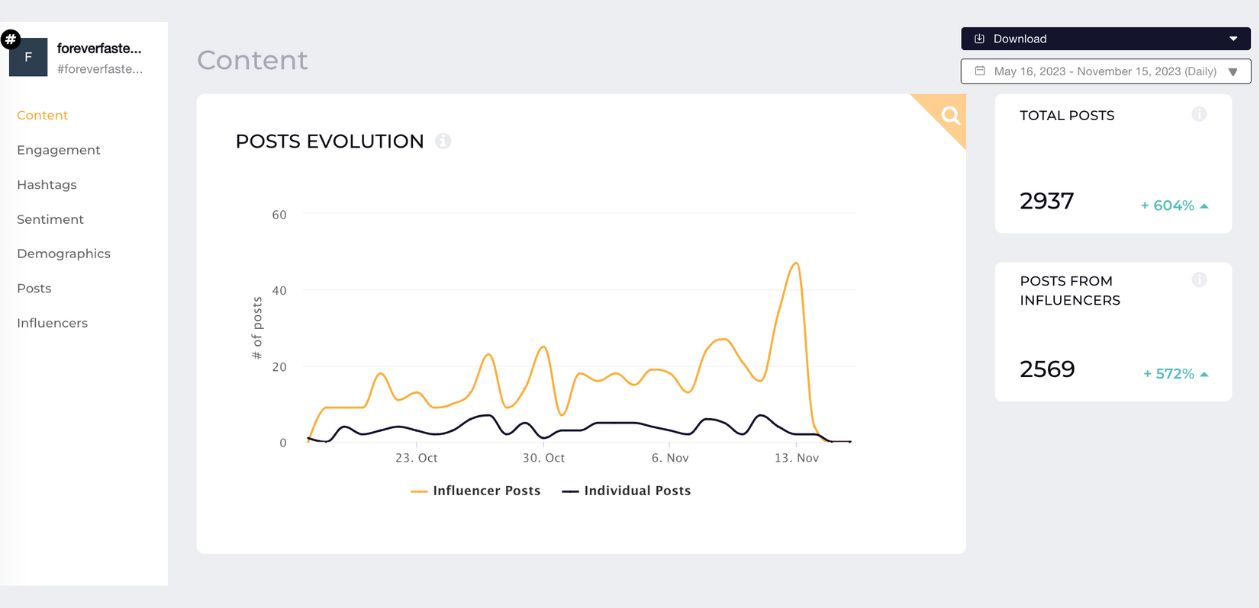The image size is (1259, 608).
Task: Expand the Download dropdown arrow
Action: (x=1234, y=39)
